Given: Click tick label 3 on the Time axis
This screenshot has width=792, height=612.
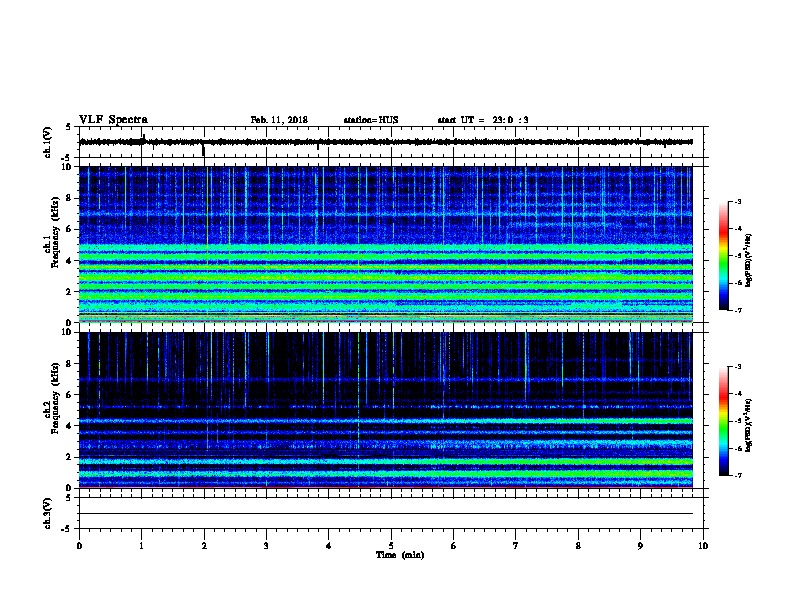Looking at the screenshot, I should (x=266, y=545).
